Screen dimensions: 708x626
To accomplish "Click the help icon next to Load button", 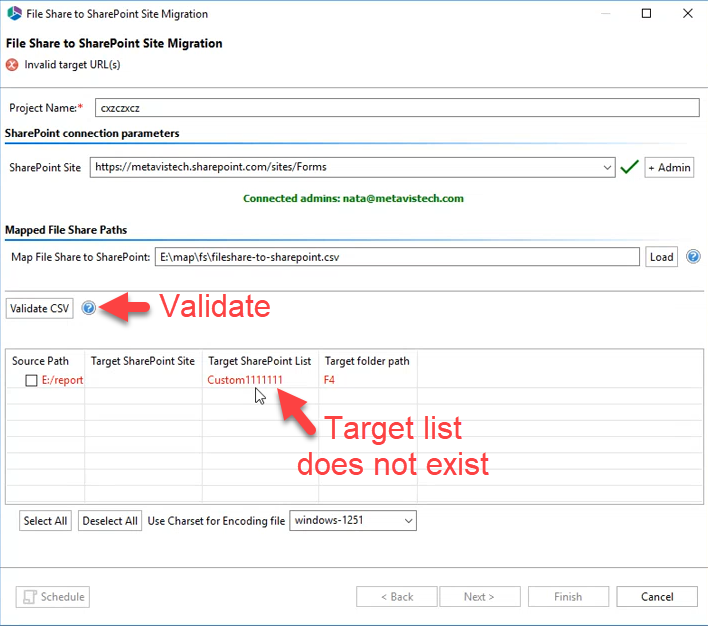I will click(693, 257).
